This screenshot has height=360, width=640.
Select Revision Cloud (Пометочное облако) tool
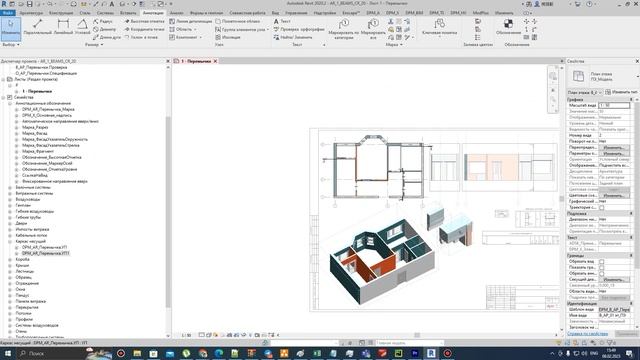[x=238, y=21]
